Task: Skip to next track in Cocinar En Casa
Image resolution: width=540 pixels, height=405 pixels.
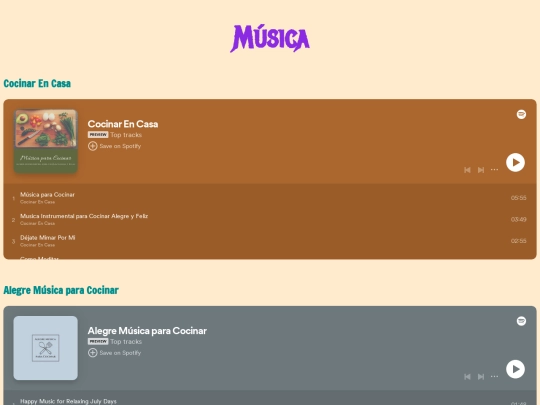Action: pyautogui.click(x=481, y=170)
